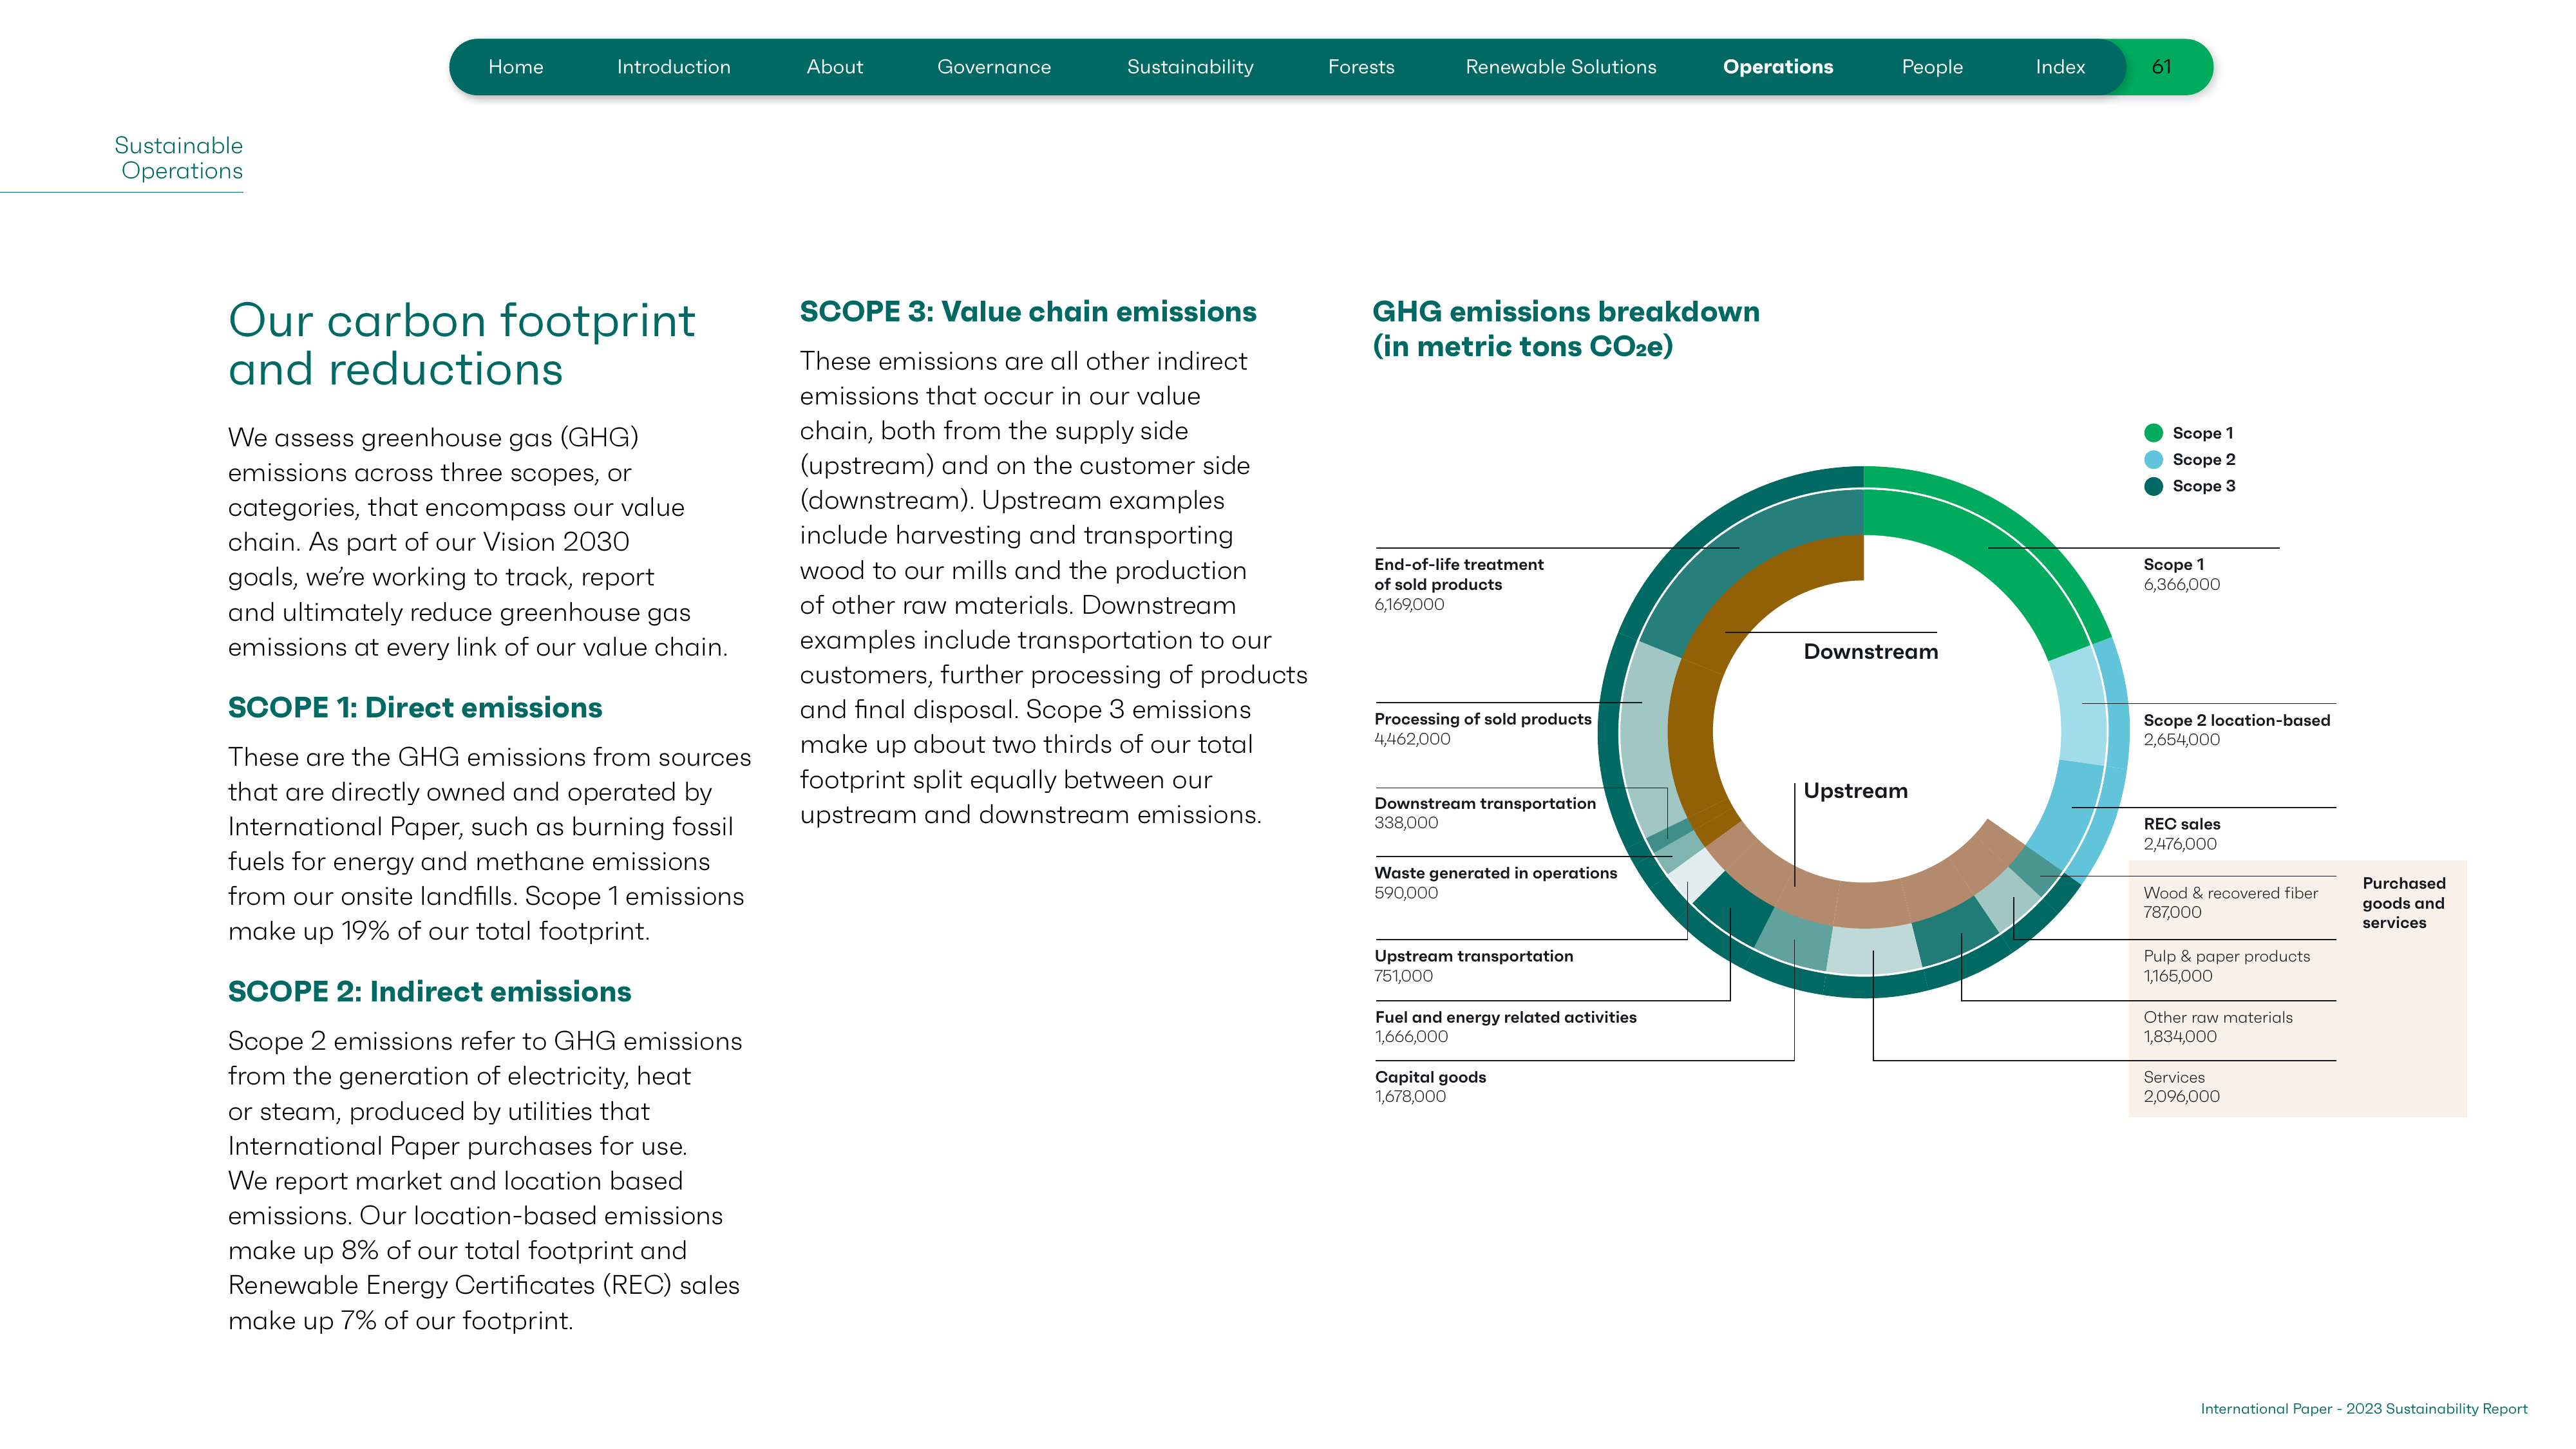Go to the Introduction section
This screenshot has height=1449, width=2576.
pyautogui.click(x=673, y=67)
